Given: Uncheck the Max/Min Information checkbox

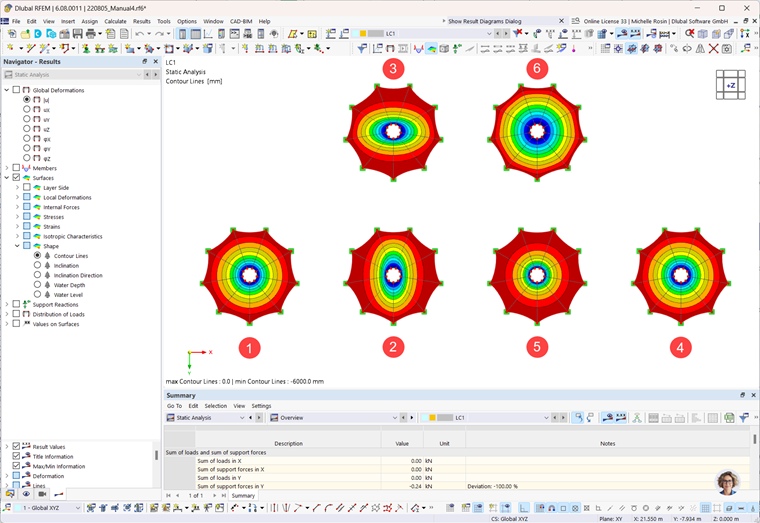Looking at the screenshot, I should click(x=16, y=465).
